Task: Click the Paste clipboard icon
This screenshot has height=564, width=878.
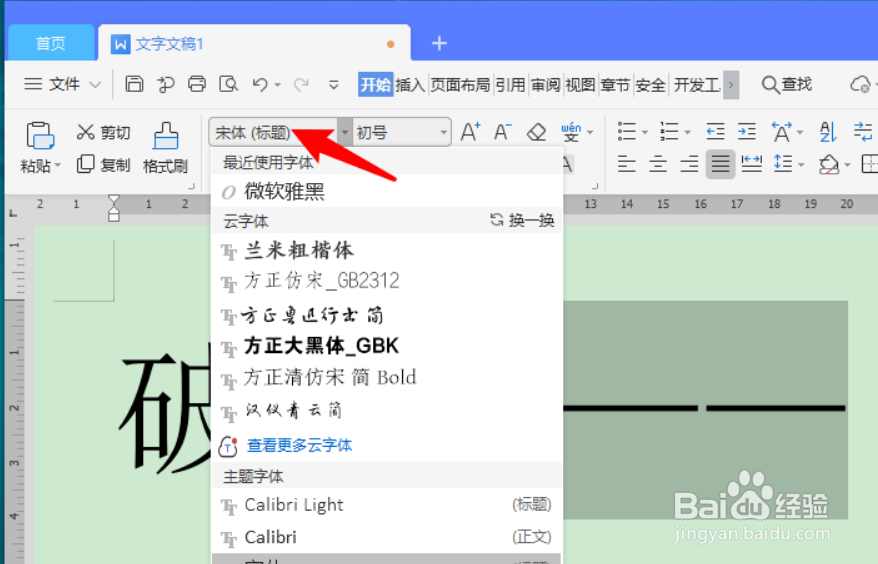Action: pyautogui.click(x=40, y=136)
